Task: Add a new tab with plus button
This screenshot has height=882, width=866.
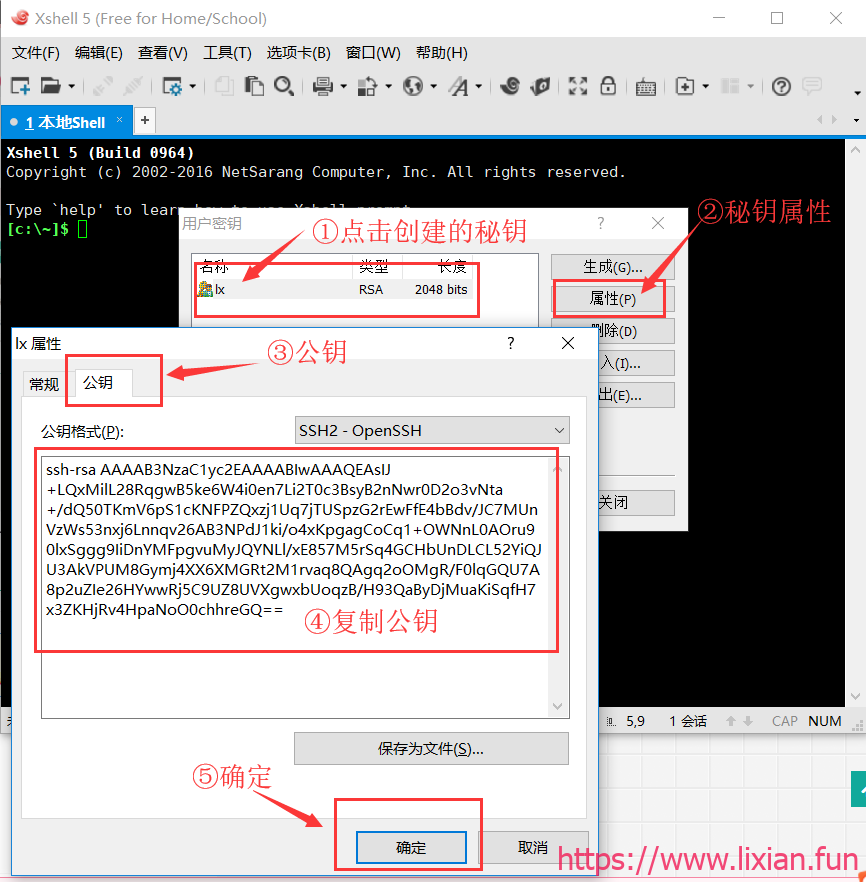Action: pos(145,120)
